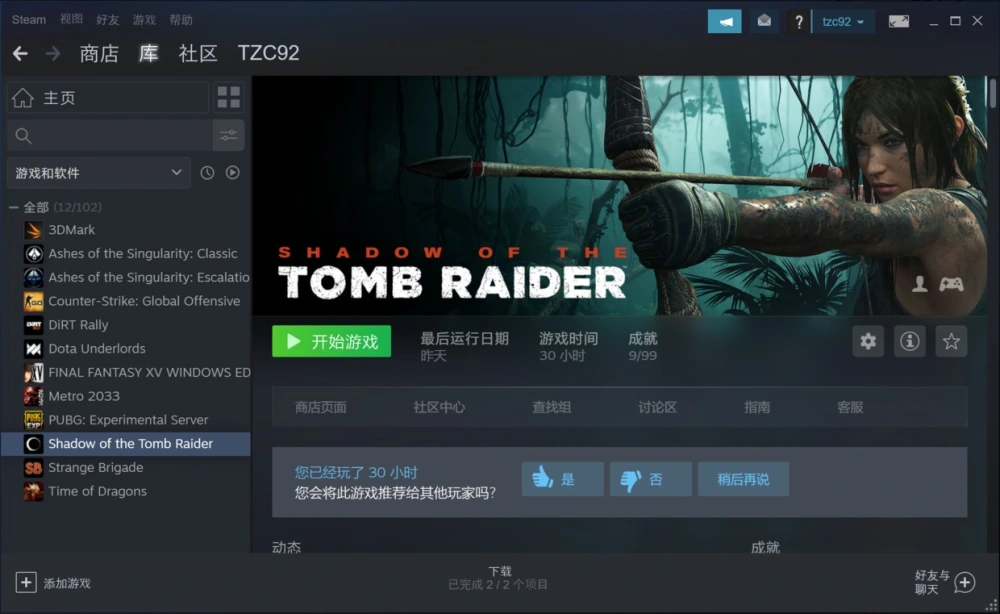Click the question mark help icon
The height and width of the screenshot is (614, 1000).
point(798,22)
